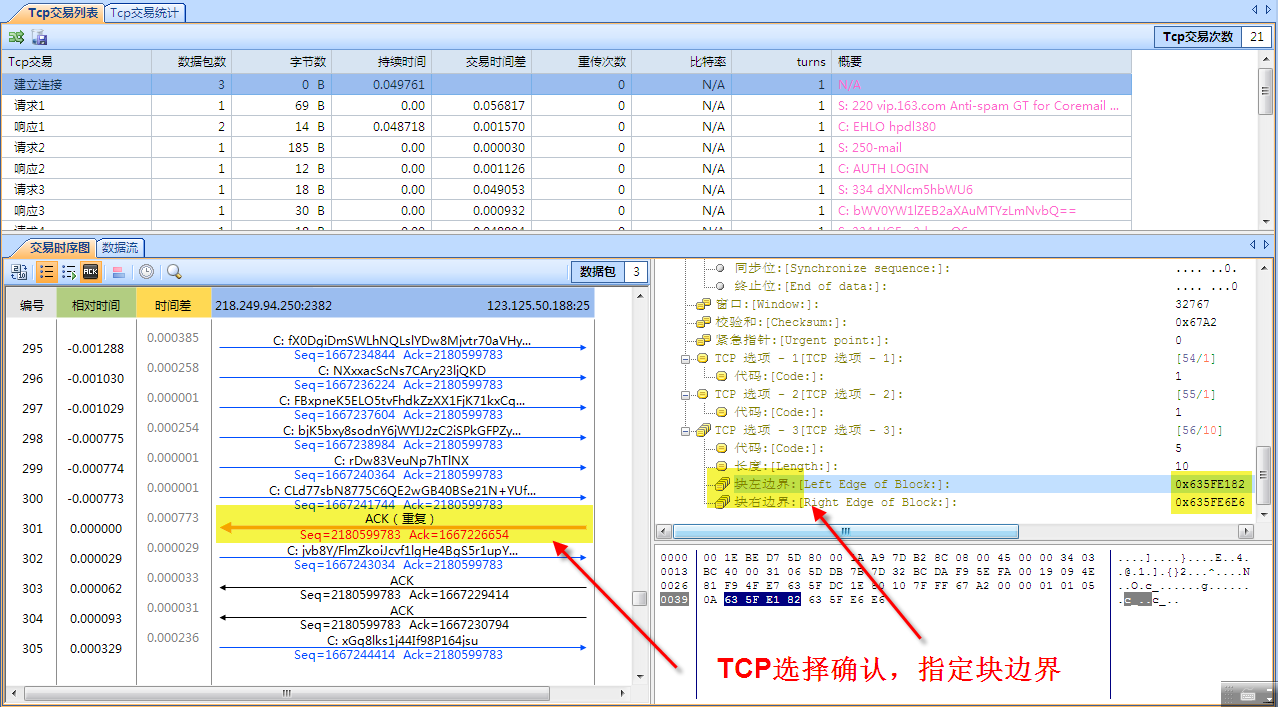Toggle the packet list view mode
Viewport: 1278px width, 707px height.
coord(46,271)
